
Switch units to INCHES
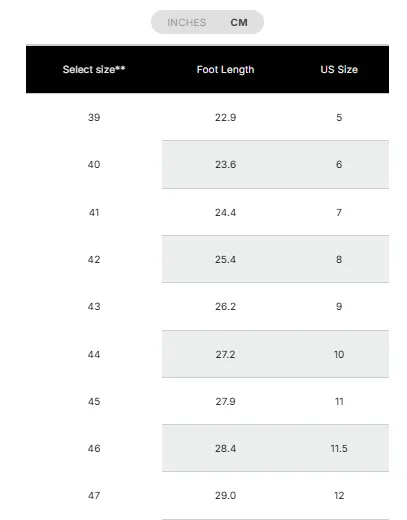point(187,22)
